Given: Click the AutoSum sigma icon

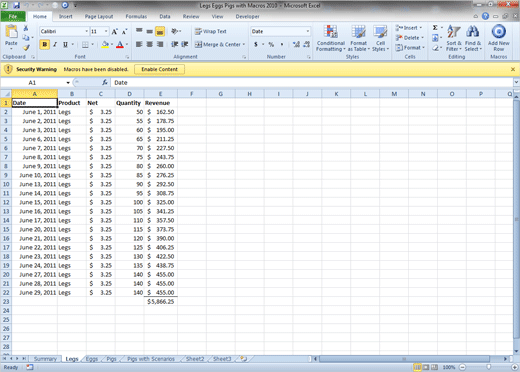Looking at the screenshot, I should click(x=435, y=28).
